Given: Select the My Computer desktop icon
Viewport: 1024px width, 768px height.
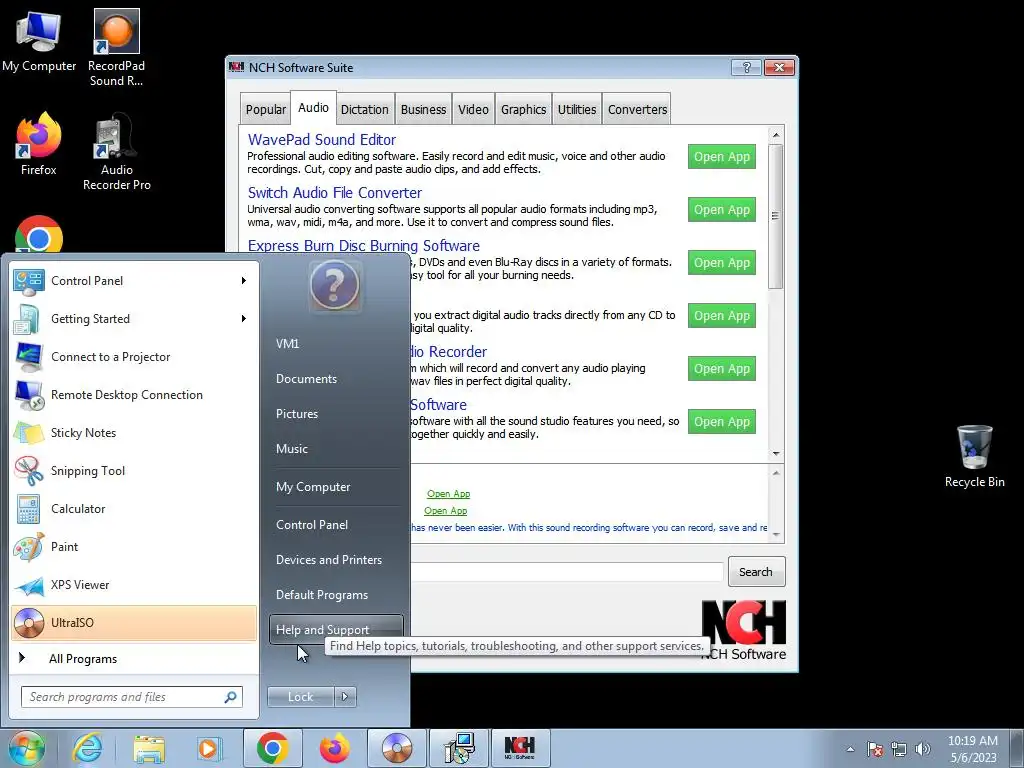Looking at the screenshot, I should 39,40.
